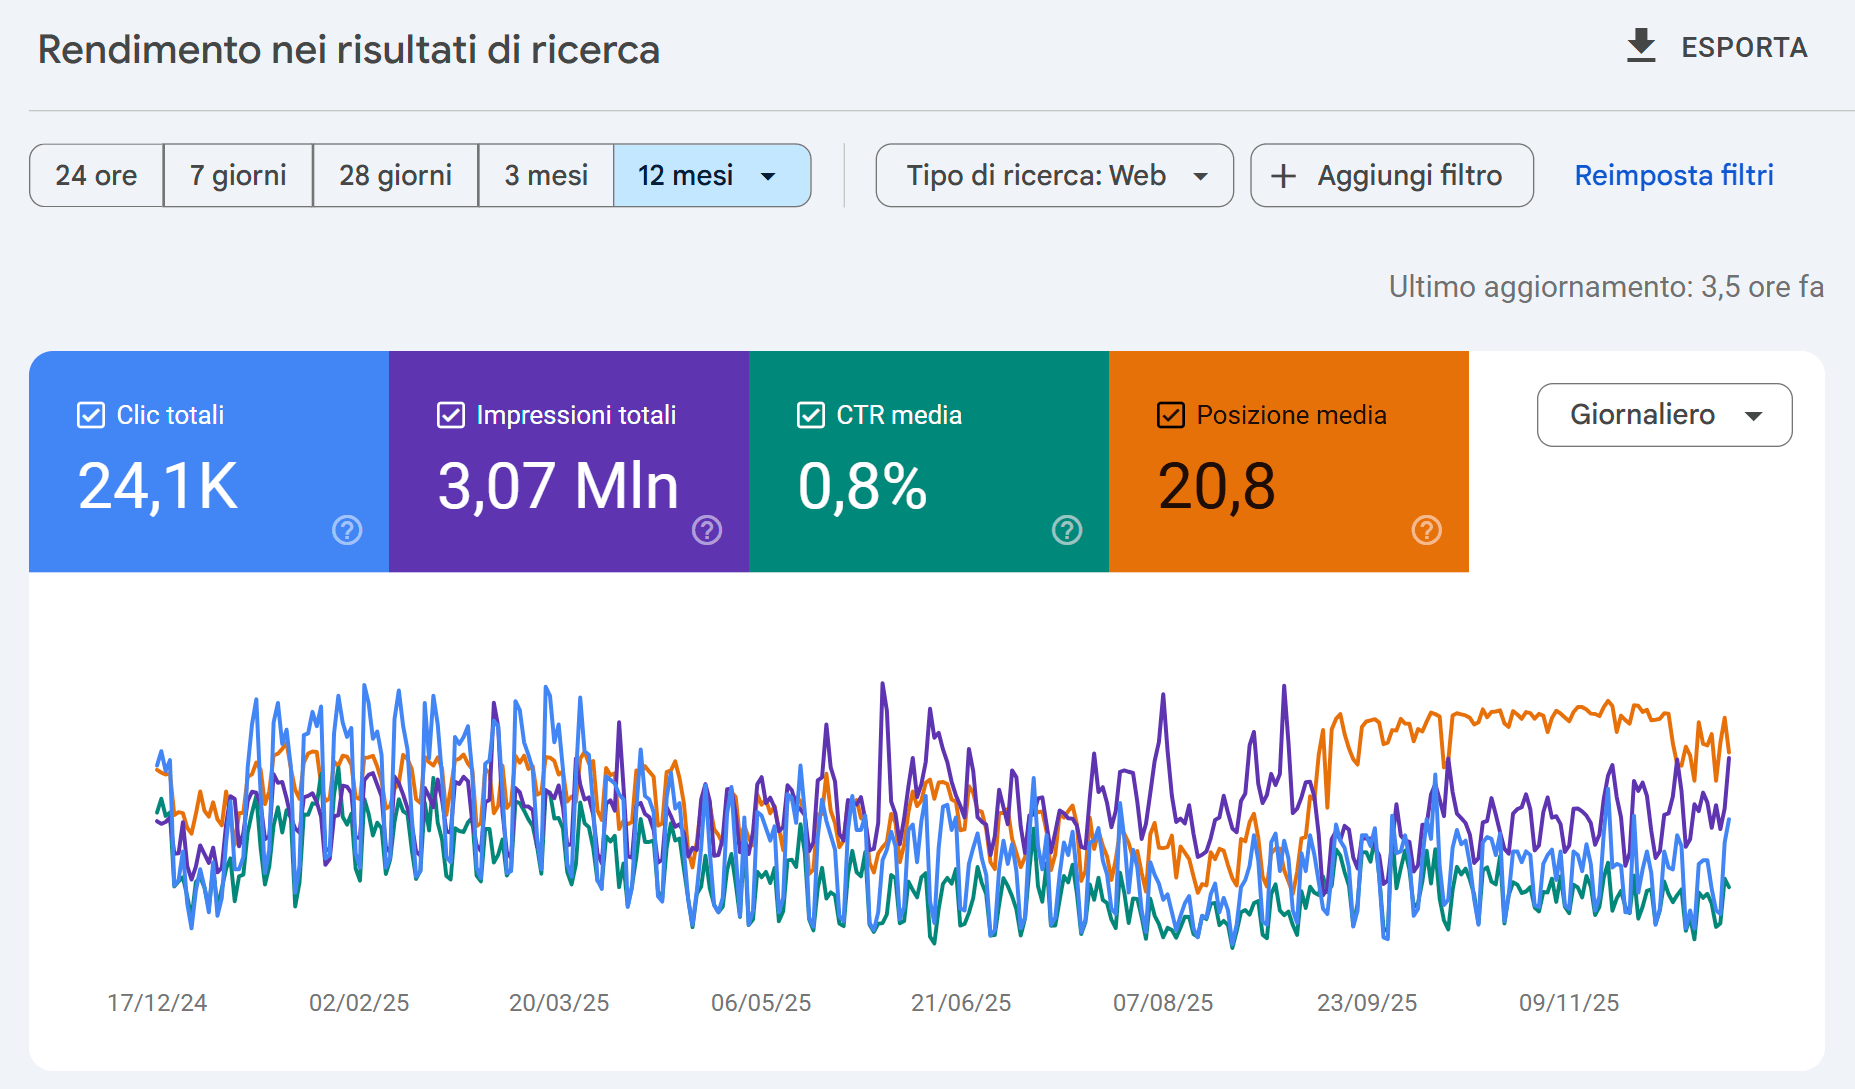This screenshot has width=1855, height=1089.
Task: Expand the 12 mesi date range chevron
Action: point(766,175)
